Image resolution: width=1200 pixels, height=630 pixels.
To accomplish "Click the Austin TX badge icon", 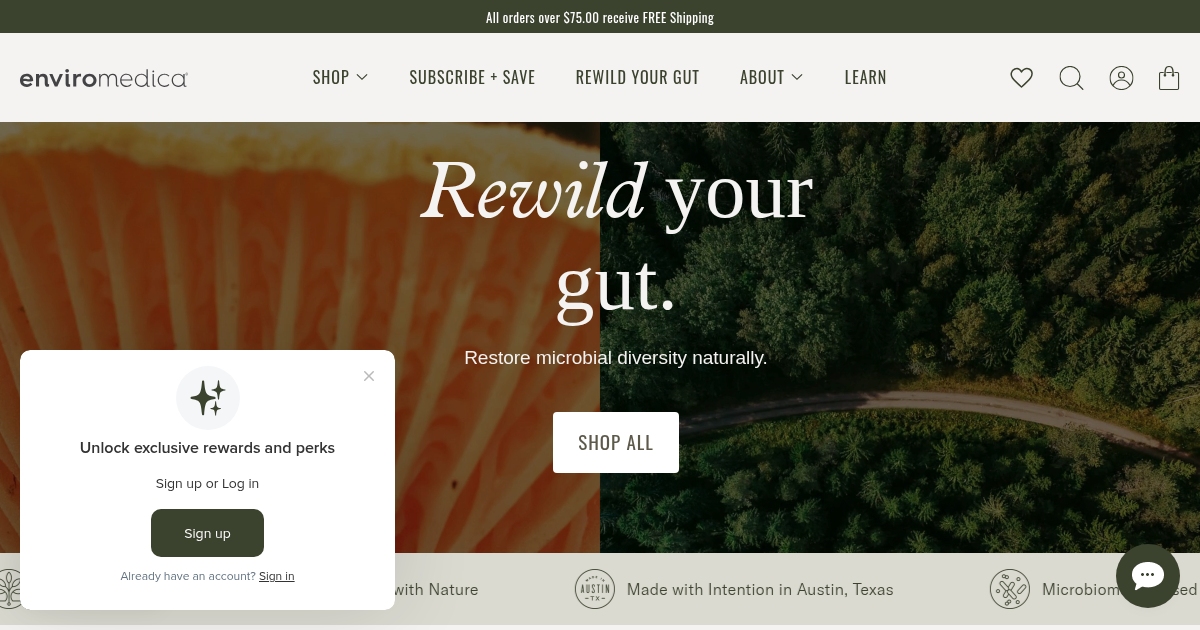I will pos(595,589).
